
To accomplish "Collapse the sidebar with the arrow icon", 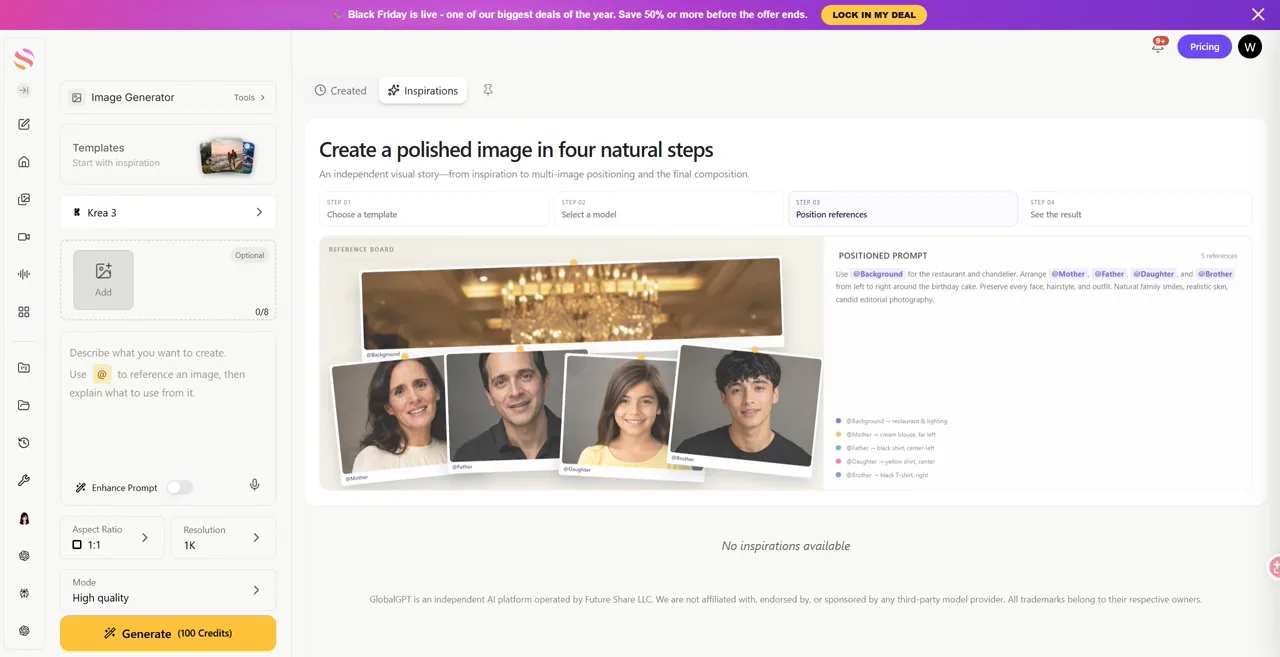I will (x=24, y=90).
